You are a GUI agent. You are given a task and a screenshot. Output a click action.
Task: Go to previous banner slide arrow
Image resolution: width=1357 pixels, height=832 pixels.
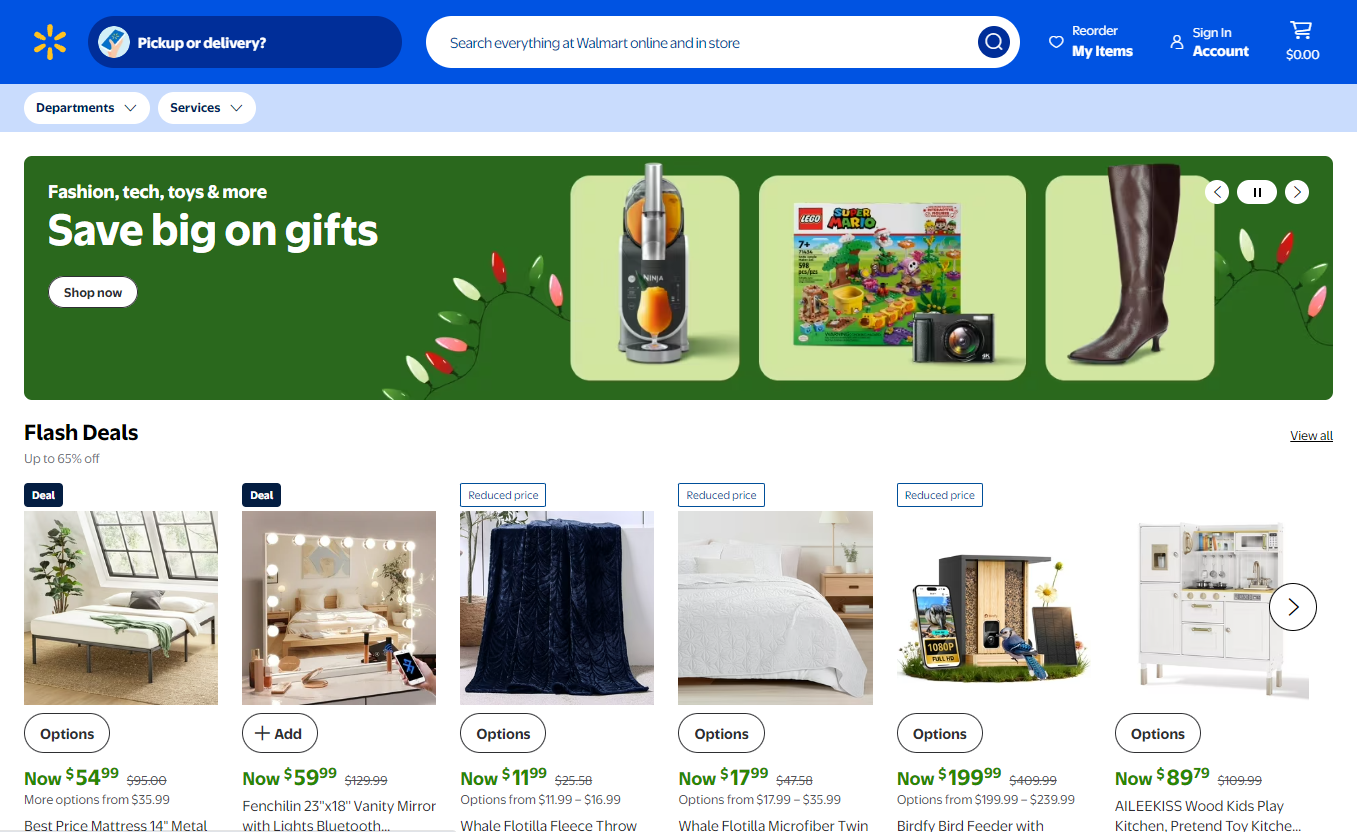tap(1217, 192)
